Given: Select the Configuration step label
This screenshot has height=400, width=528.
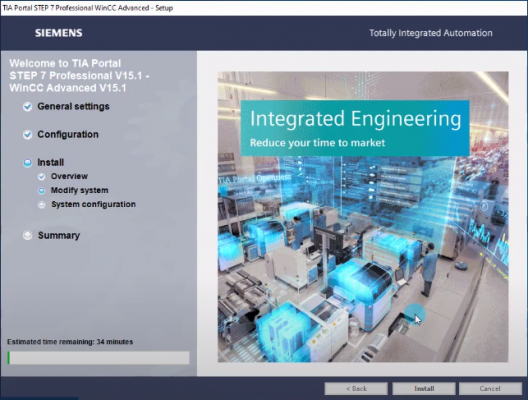Looking at the screenshot, I should [68, 134].
